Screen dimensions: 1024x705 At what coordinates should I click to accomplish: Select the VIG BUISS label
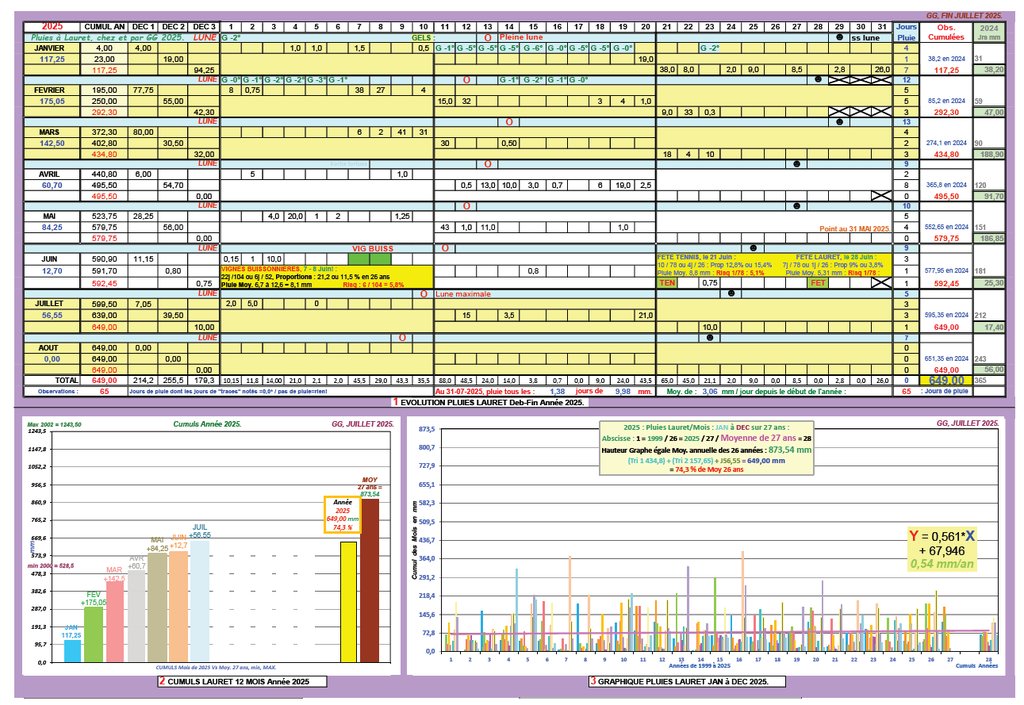pos(372,249)
